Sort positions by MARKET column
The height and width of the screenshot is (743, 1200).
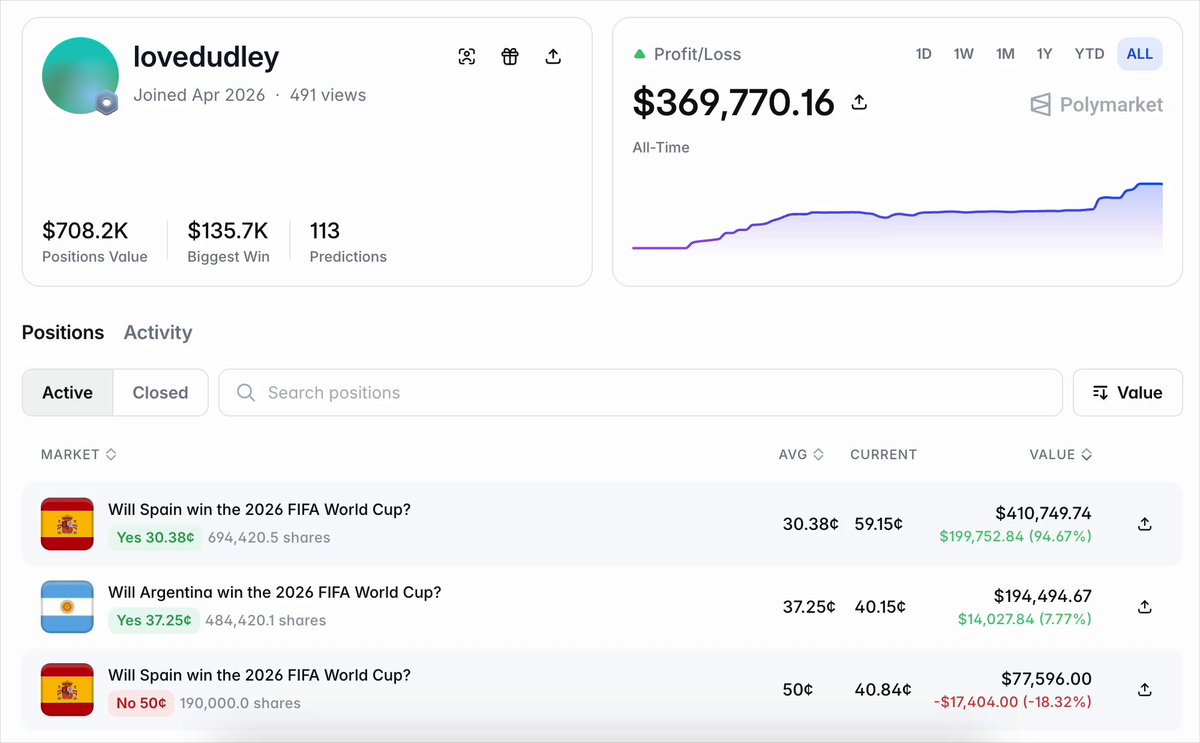pos(79,454)
